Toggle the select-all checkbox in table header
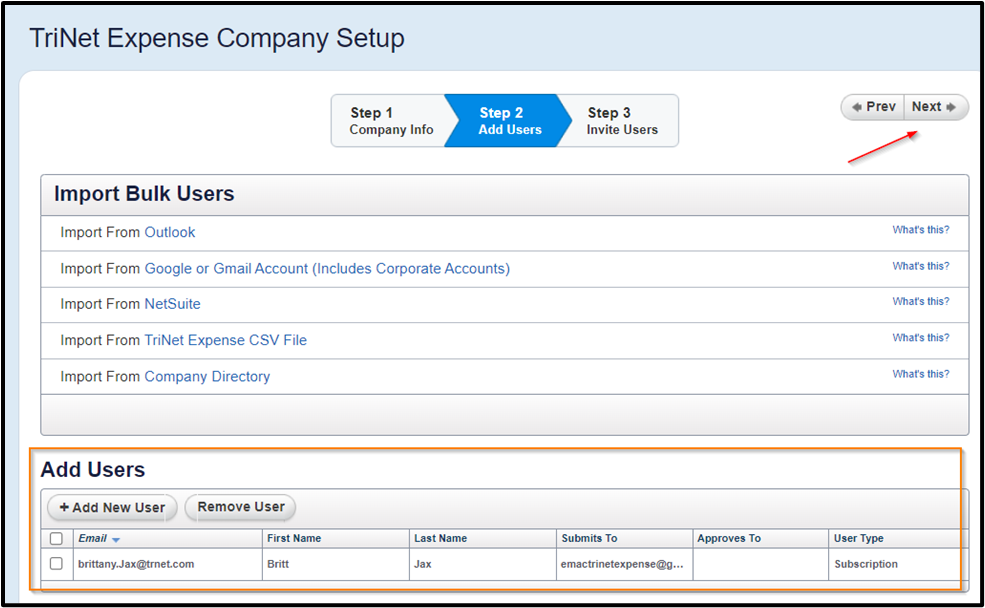 click(57, 539)
